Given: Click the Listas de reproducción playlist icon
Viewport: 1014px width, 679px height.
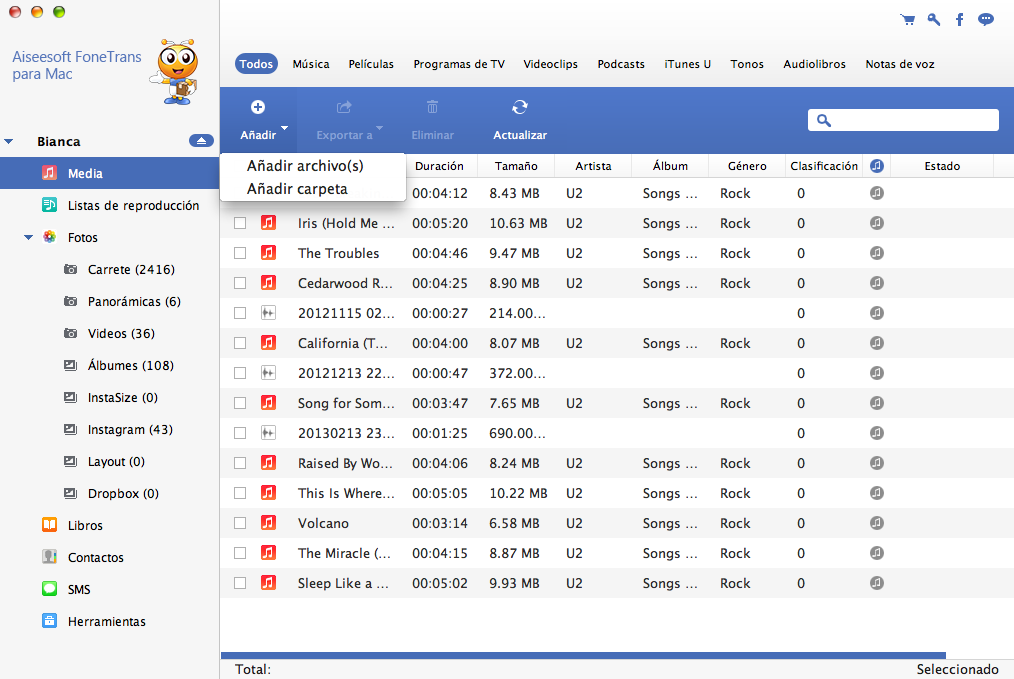Looking at the screenshot, I should coord(49,205).
